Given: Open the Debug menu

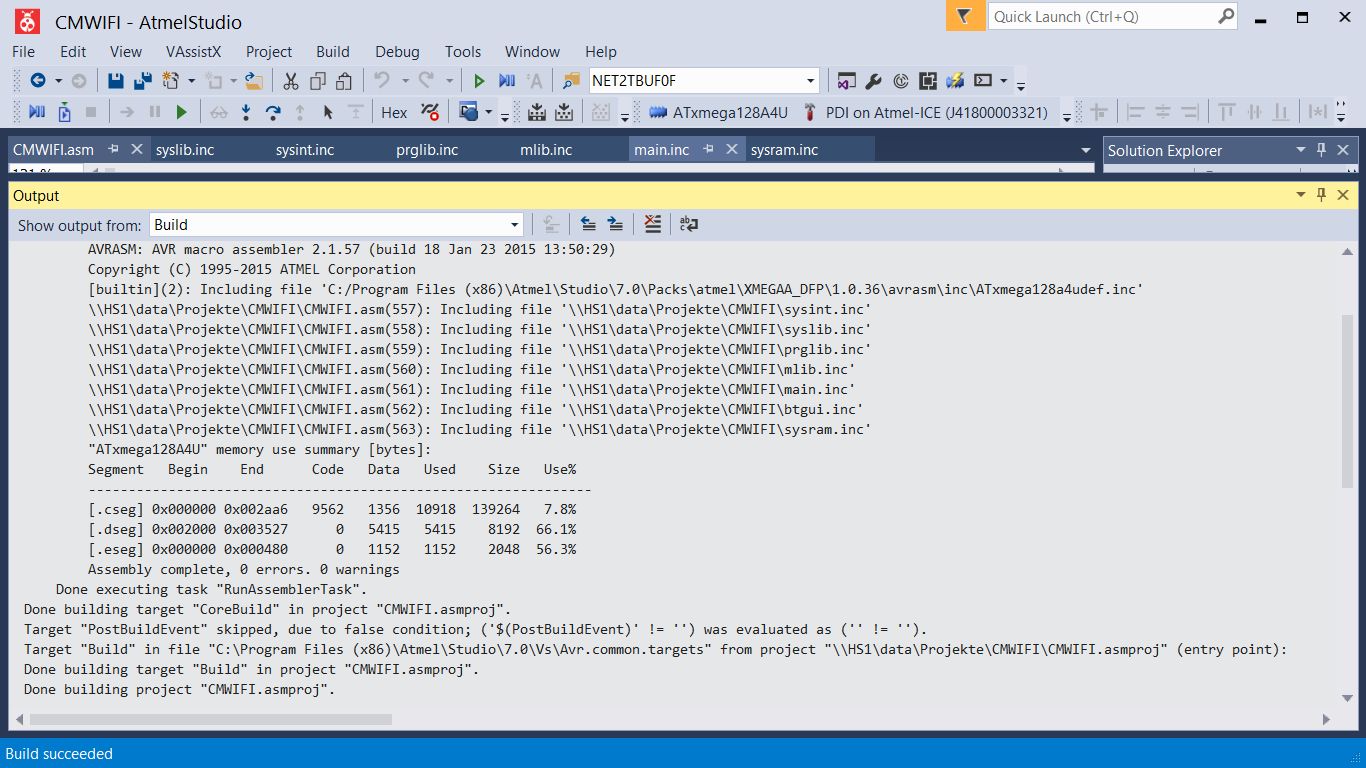Looking at the screenshot, I should (397, 51).
